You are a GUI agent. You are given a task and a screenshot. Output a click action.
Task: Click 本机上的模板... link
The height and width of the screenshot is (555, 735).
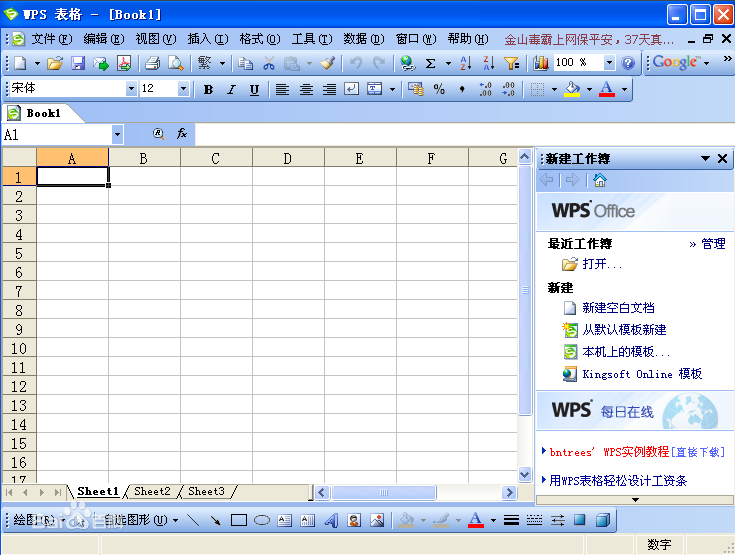tap(626, 352)
